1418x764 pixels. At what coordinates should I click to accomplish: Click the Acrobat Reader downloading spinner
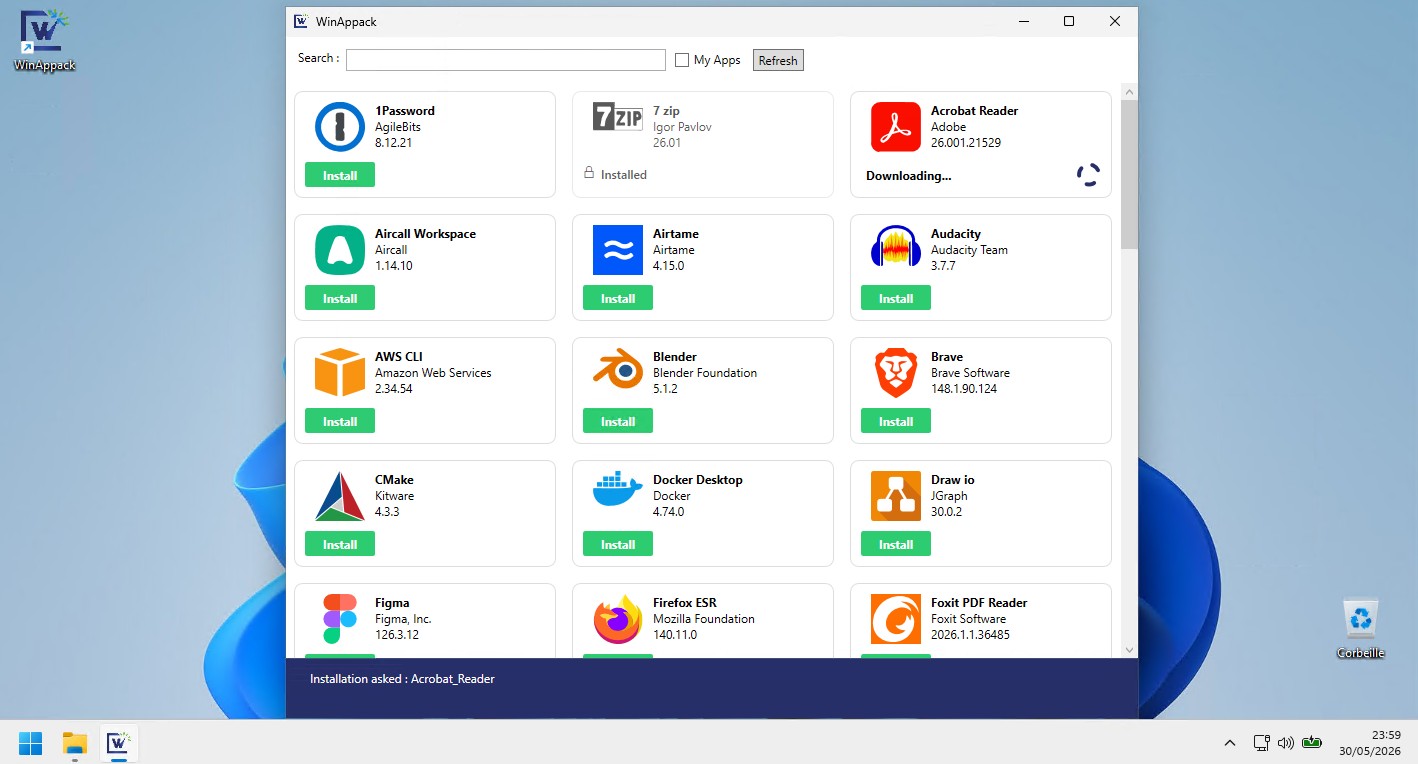point(1088,175)
